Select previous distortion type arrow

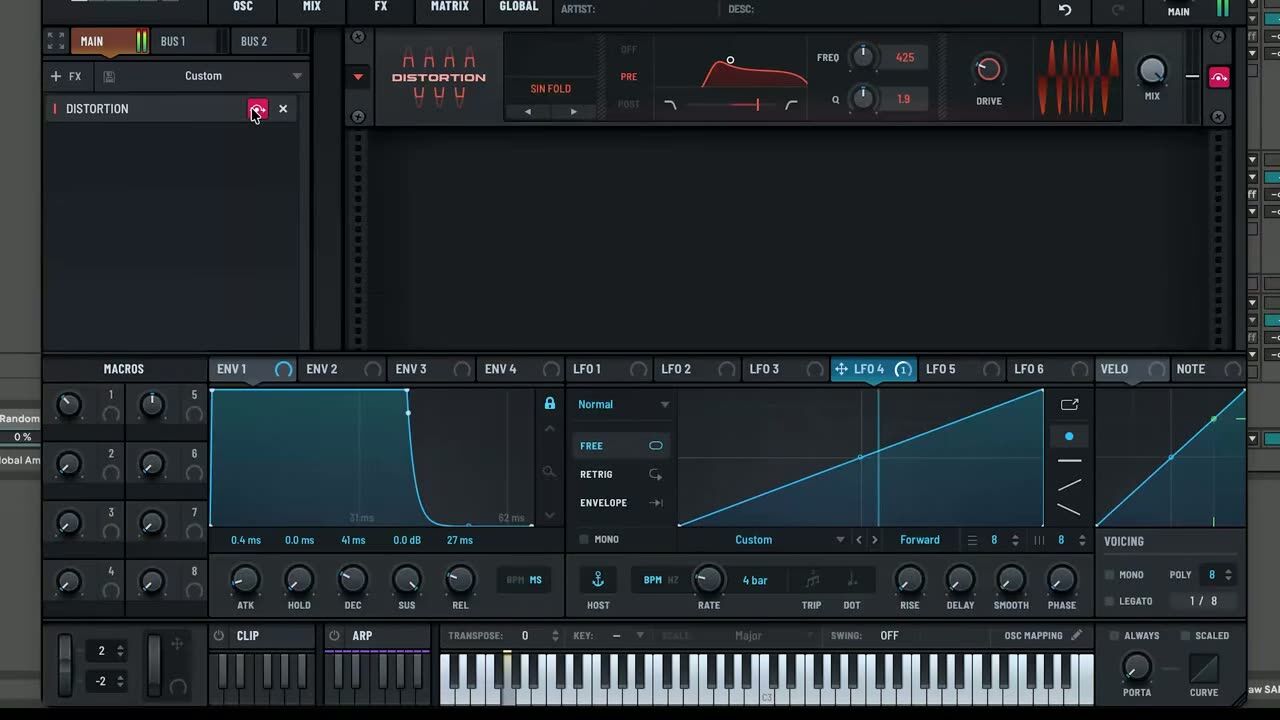tap(528, 111)
